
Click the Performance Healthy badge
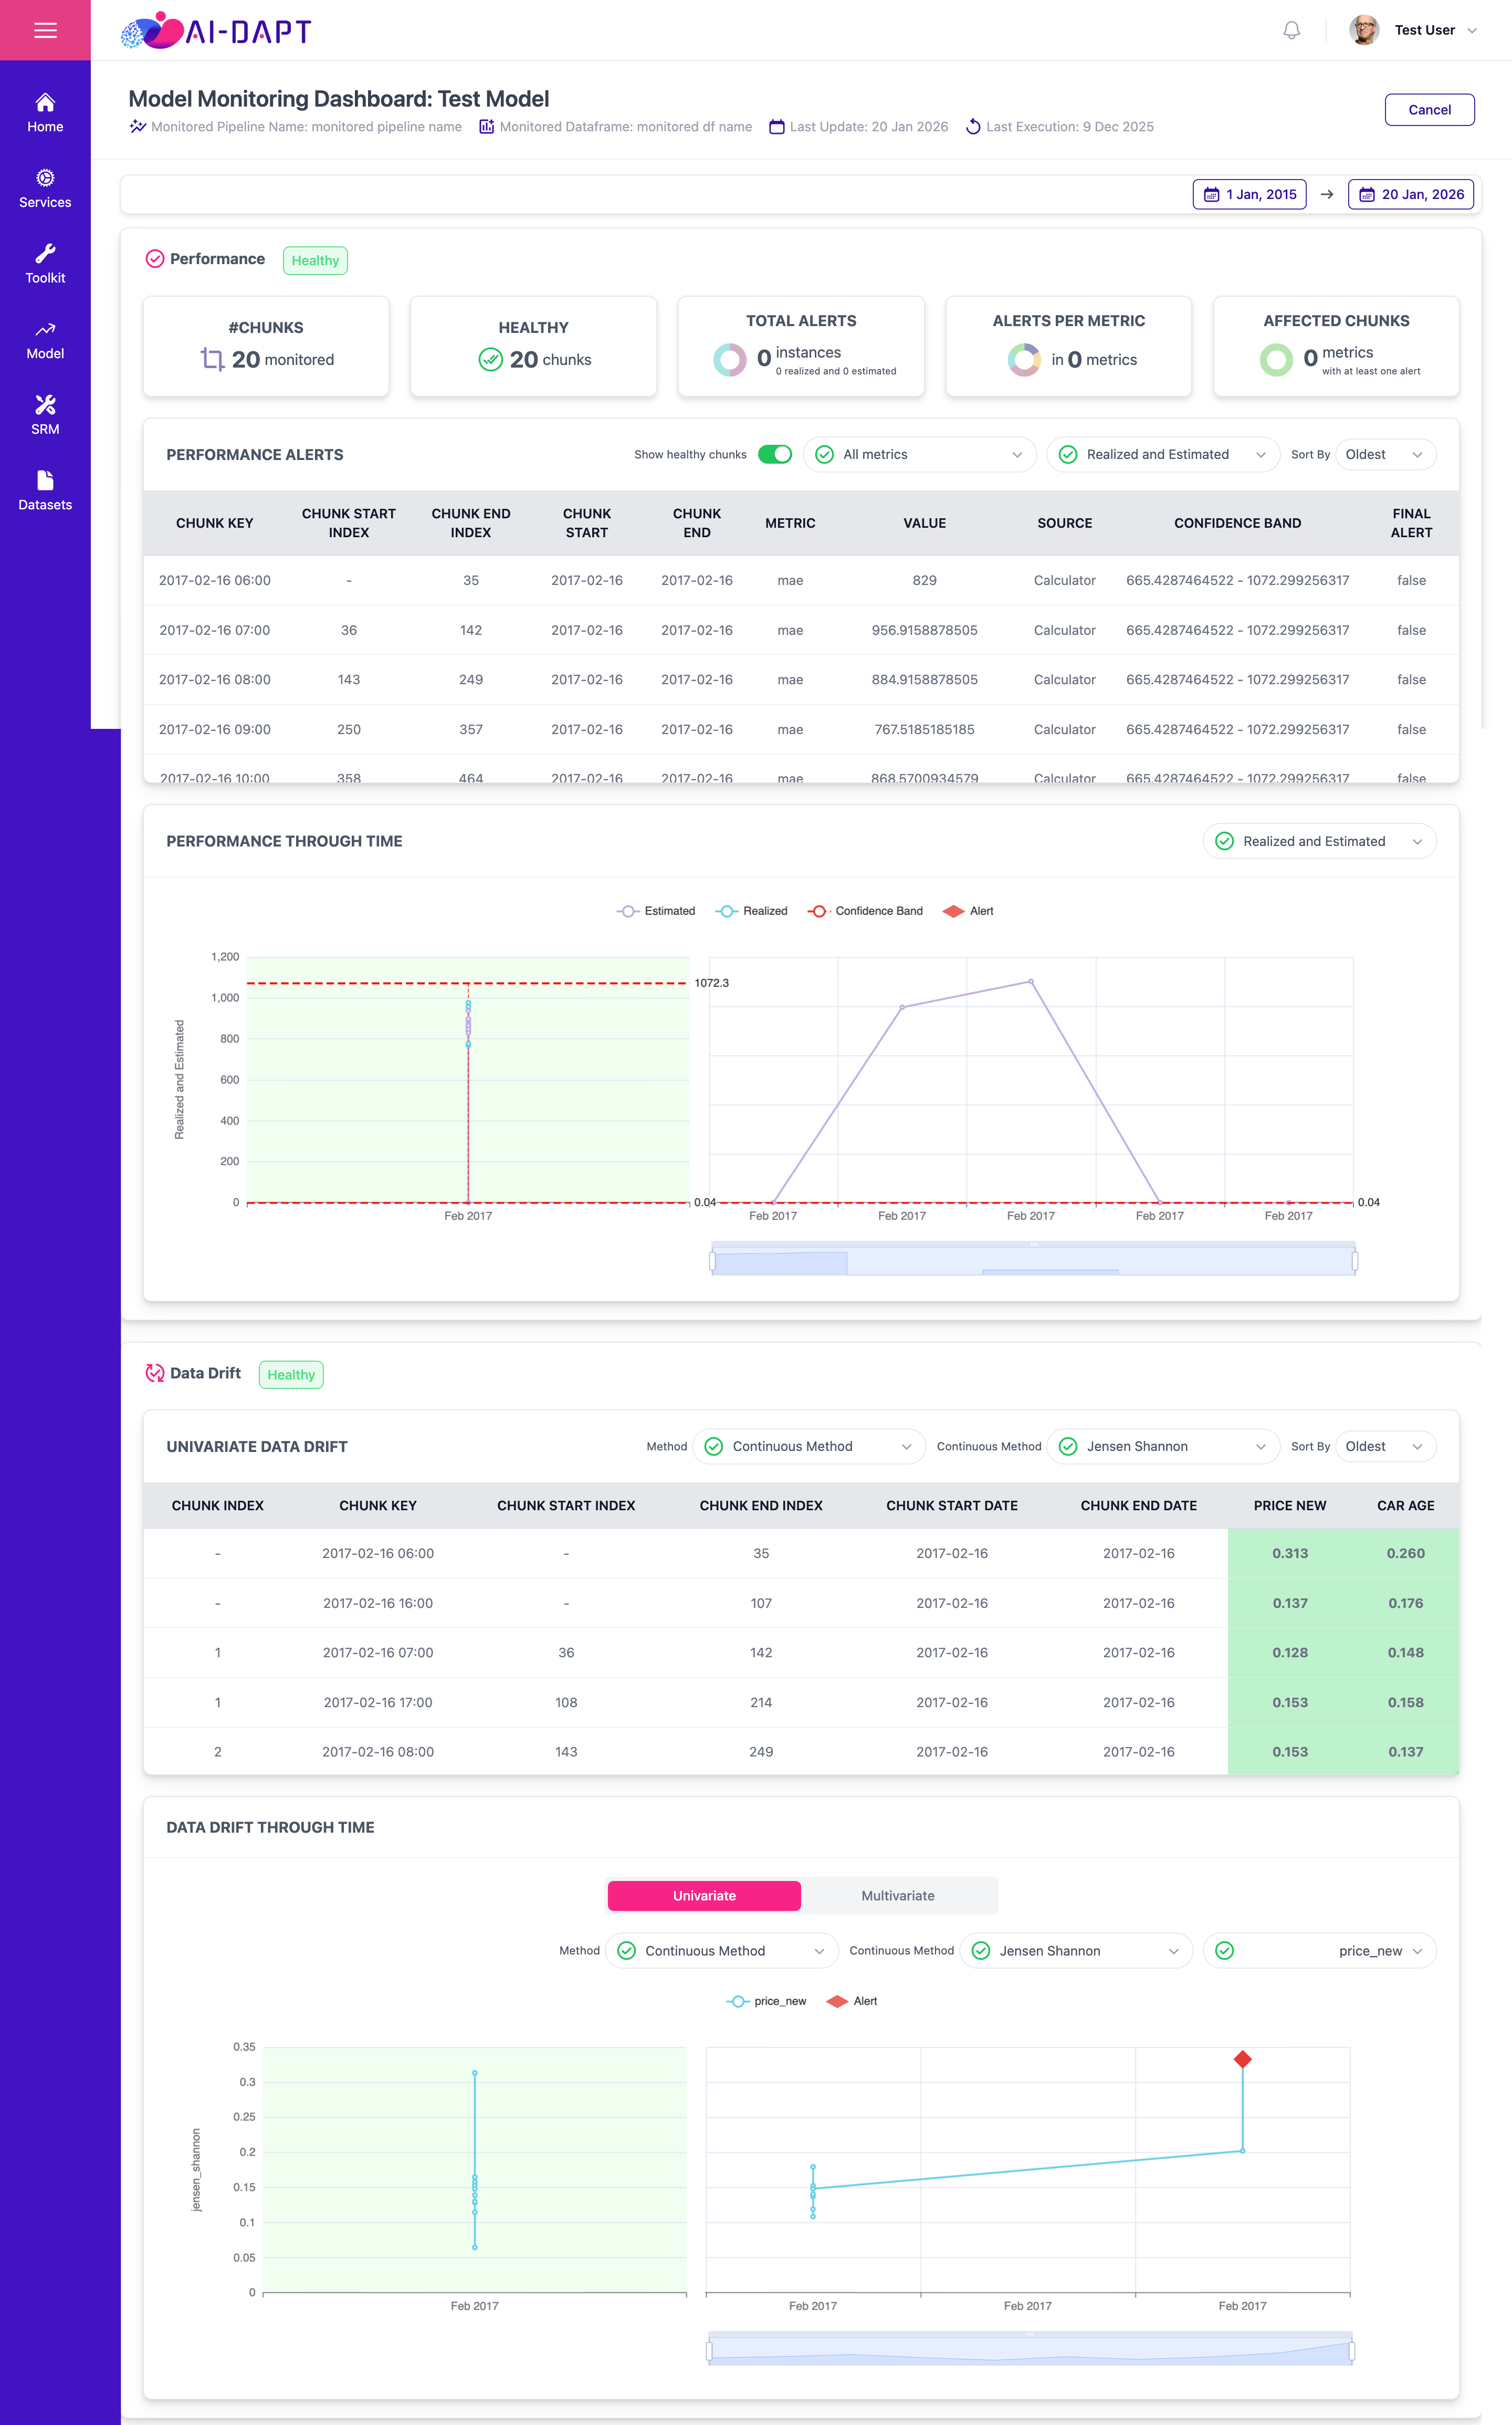coord(315,261)
